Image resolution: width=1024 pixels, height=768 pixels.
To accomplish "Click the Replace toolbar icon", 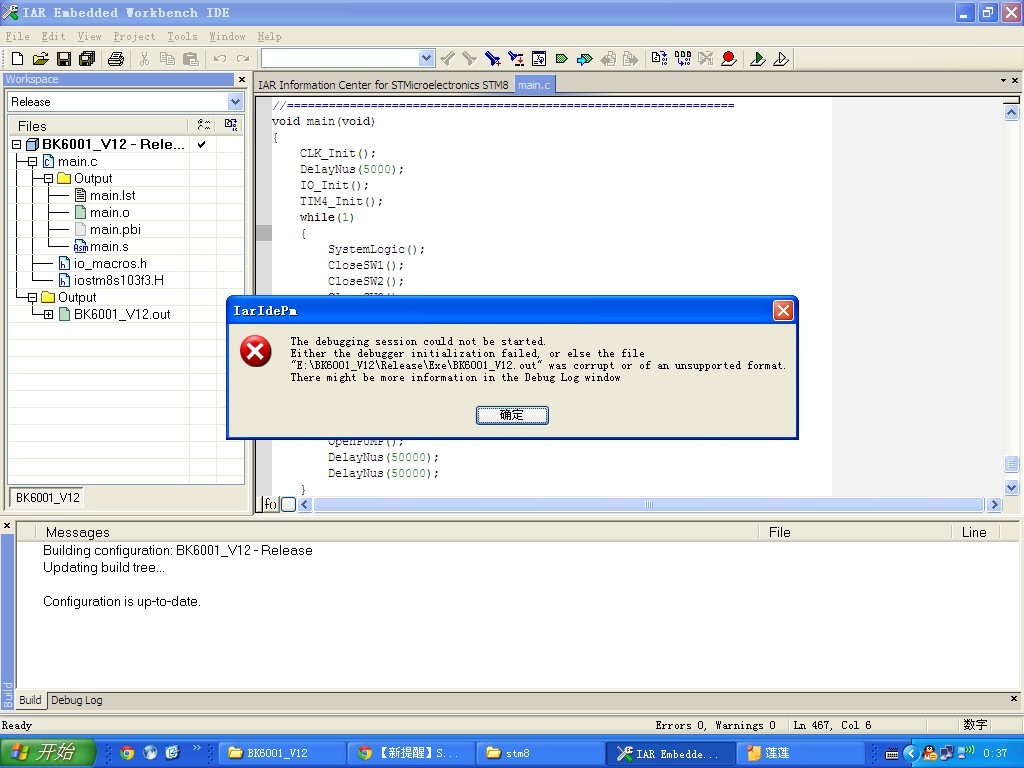I will (516, 59).
